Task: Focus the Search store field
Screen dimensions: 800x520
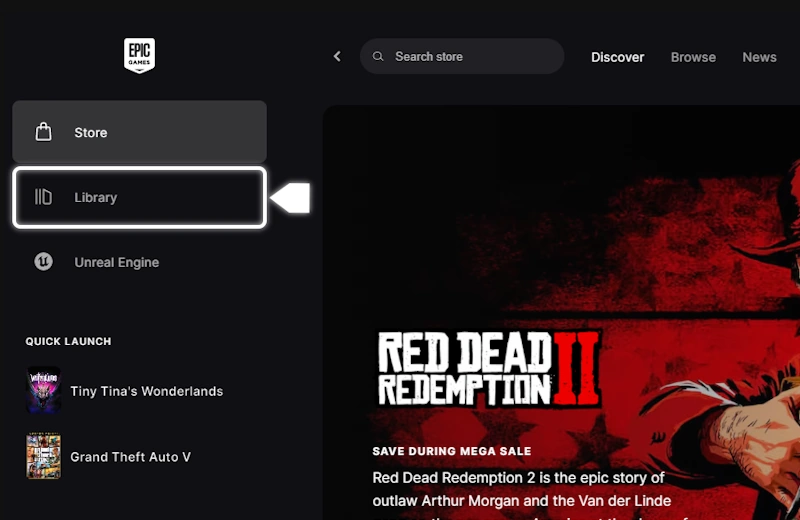Action: [x=462, y=56]
